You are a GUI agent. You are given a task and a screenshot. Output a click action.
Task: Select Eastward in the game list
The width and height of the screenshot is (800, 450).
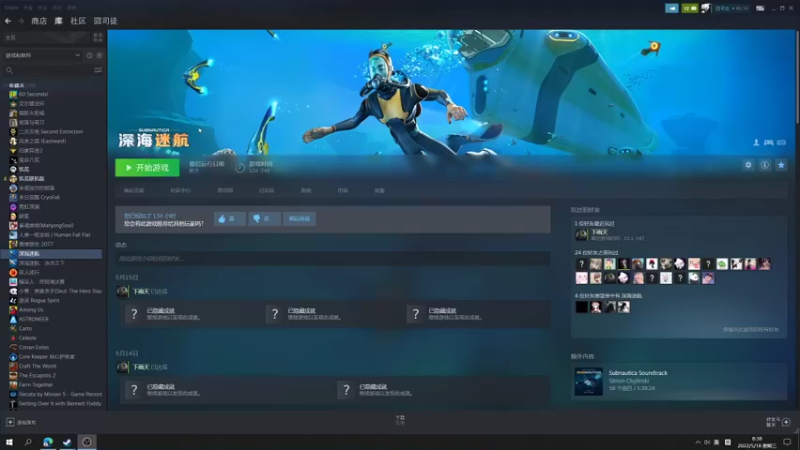pos(42,141)
